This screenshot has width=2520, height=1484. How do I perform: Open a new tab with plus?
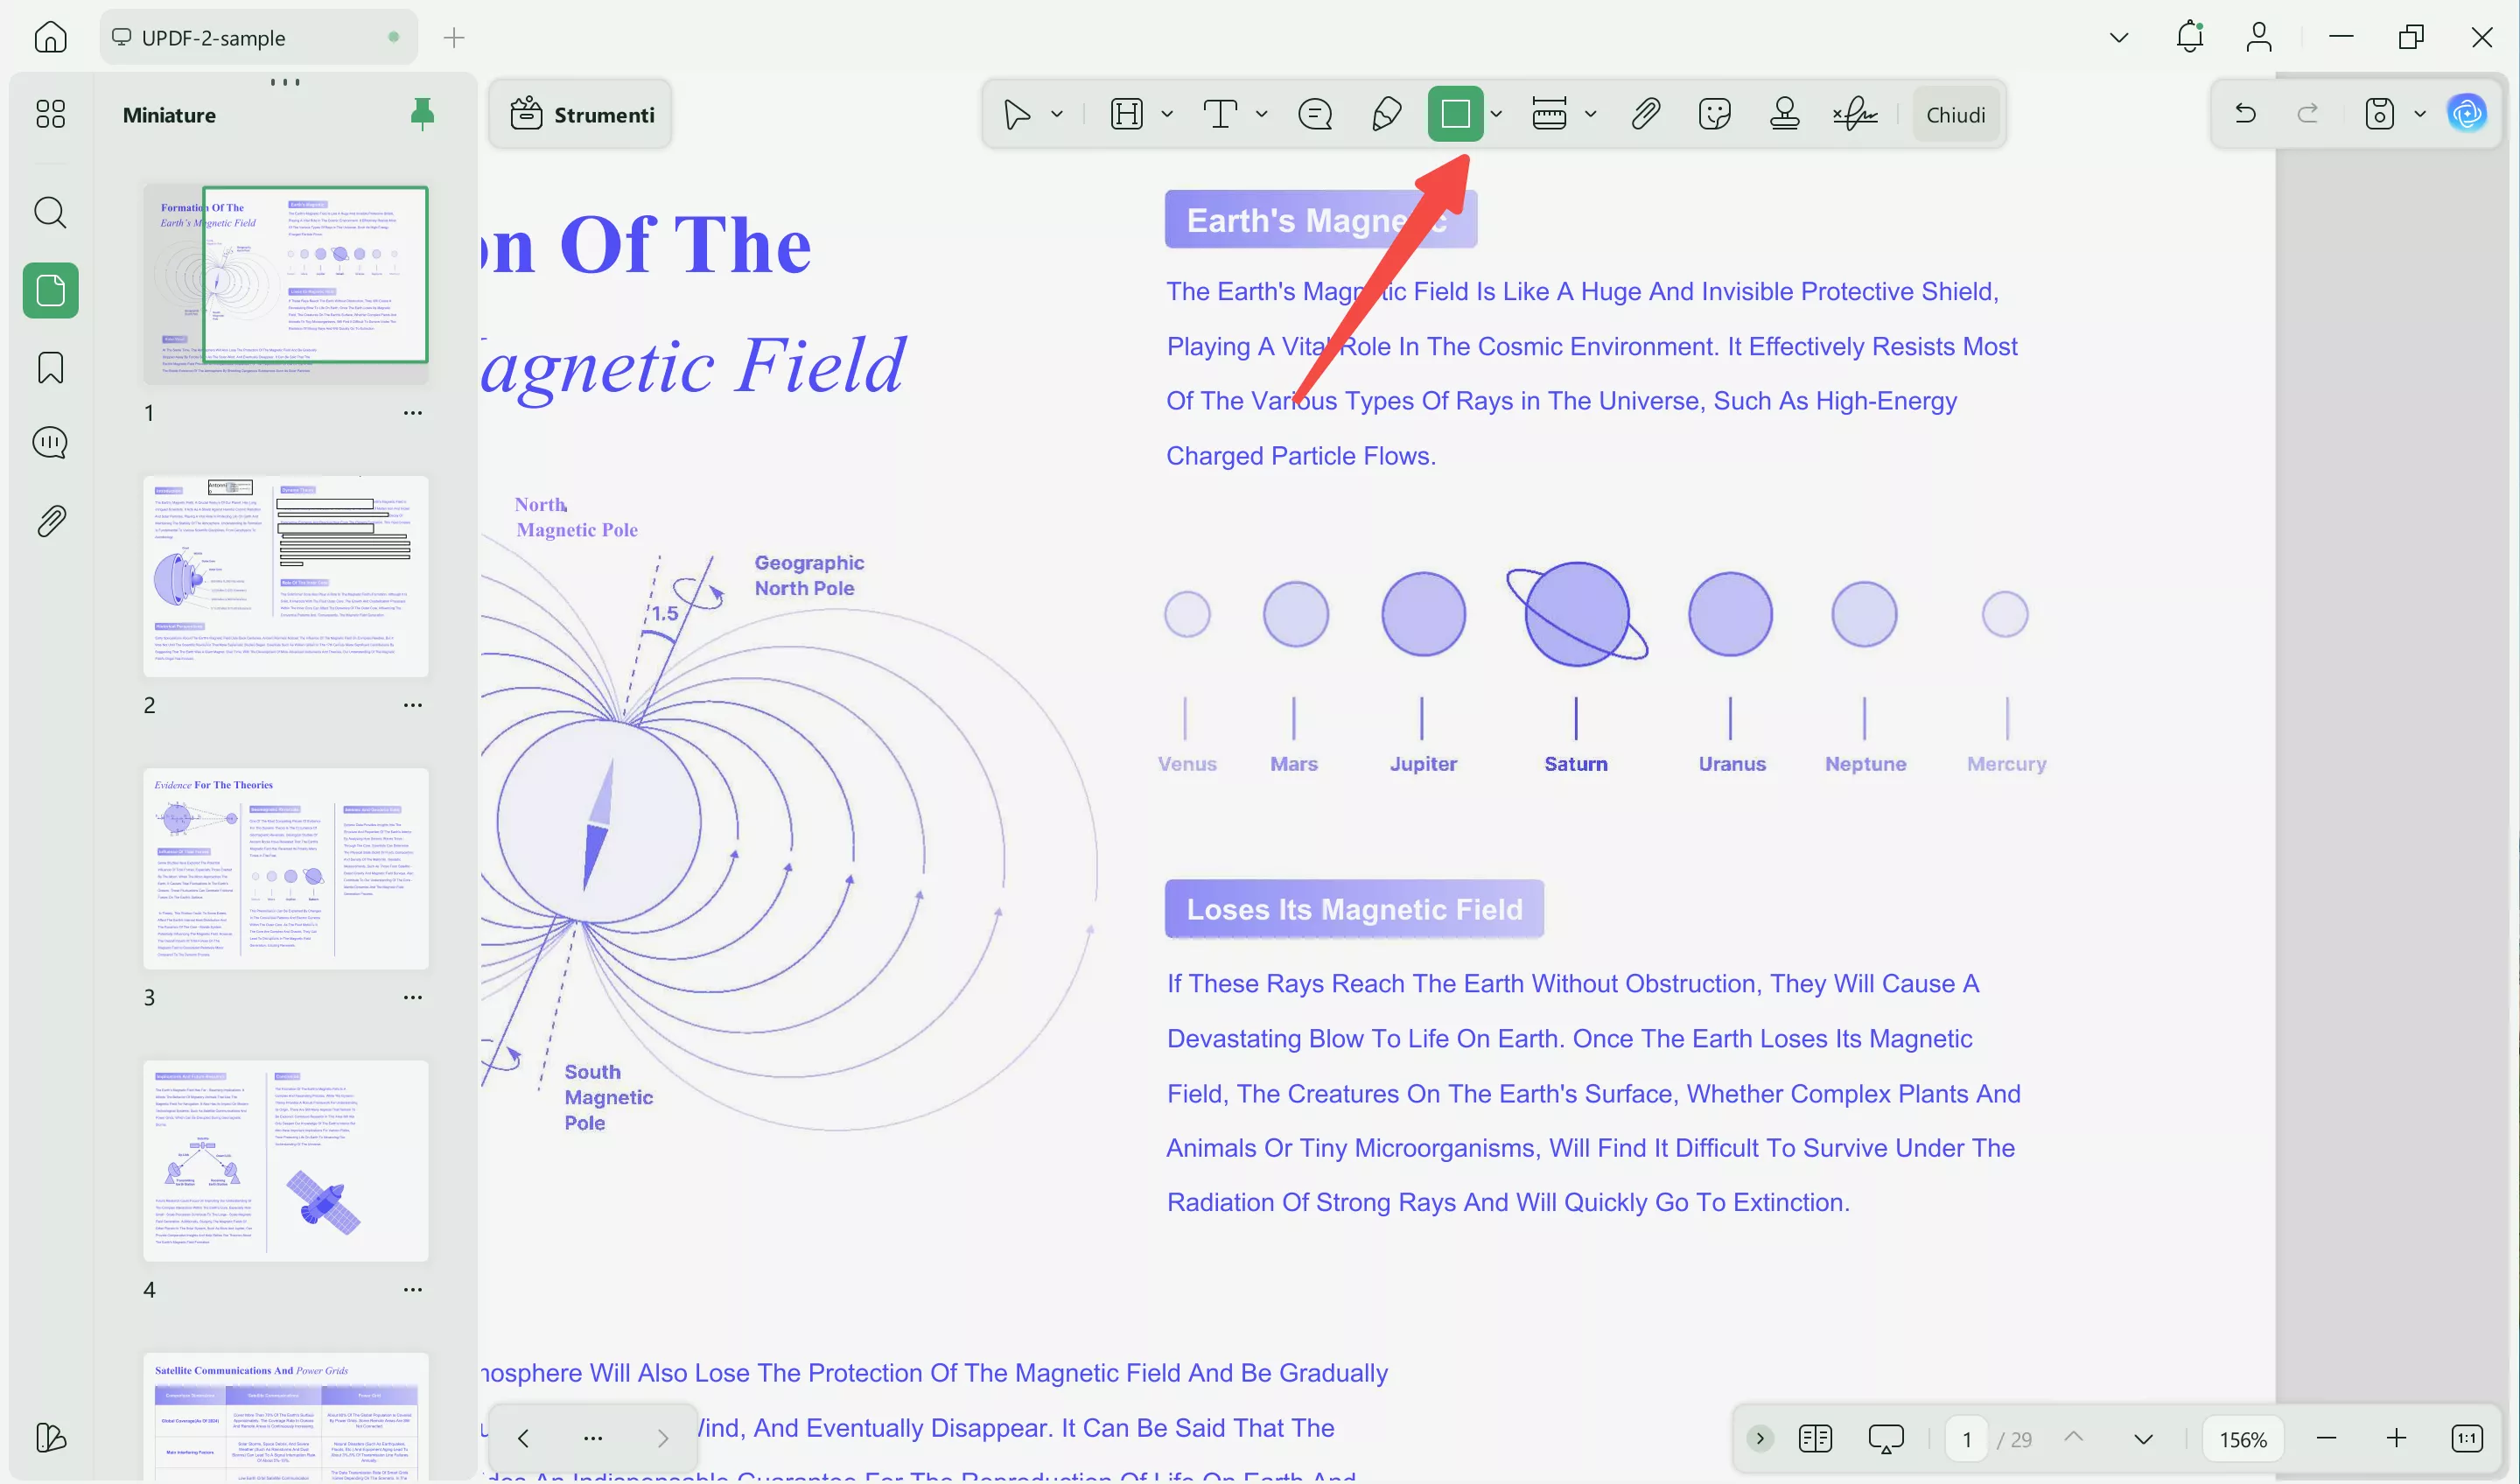coord(454,38)
